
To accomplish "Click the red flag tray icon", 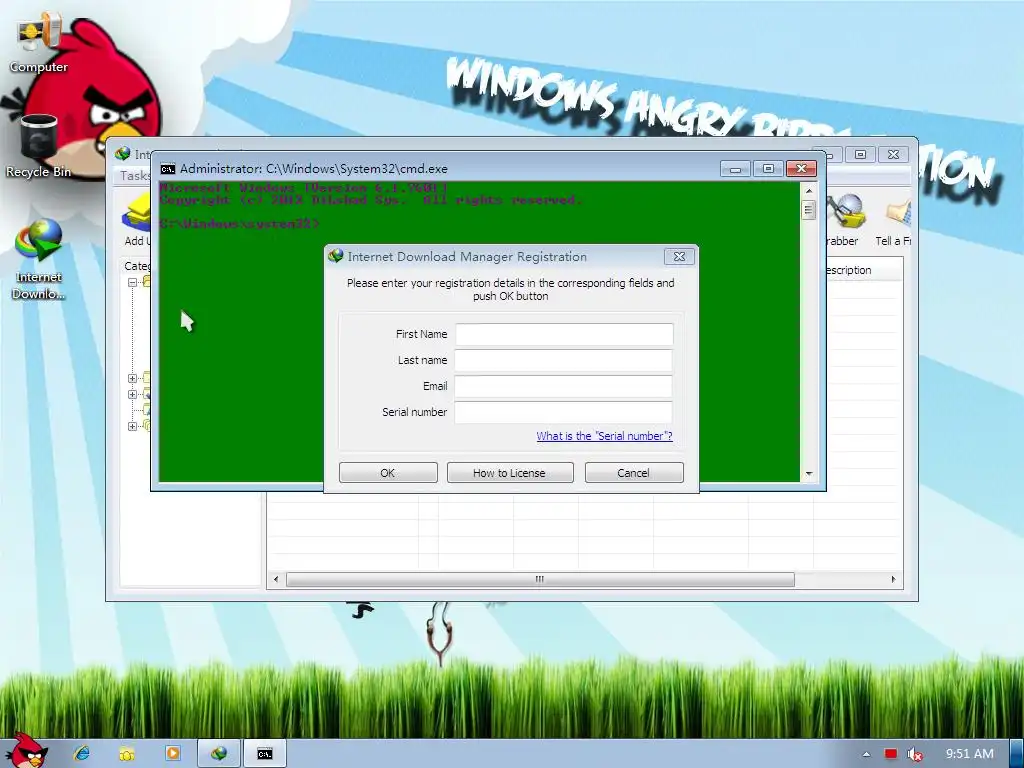I will tap(891, 754).
